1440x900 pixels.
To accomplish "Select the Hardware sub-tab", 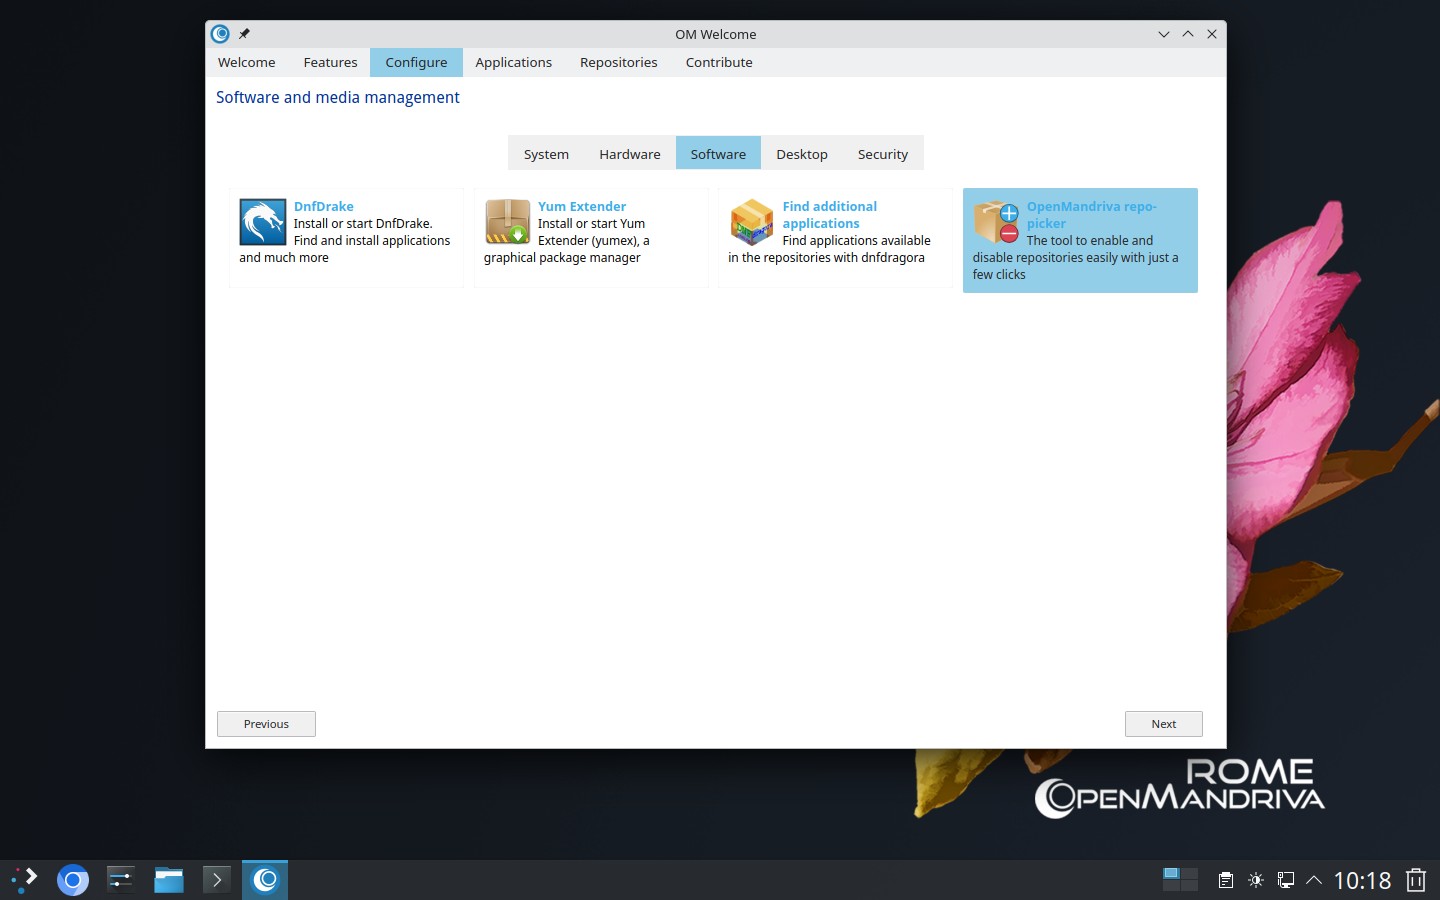I will (x=630, y=154).
